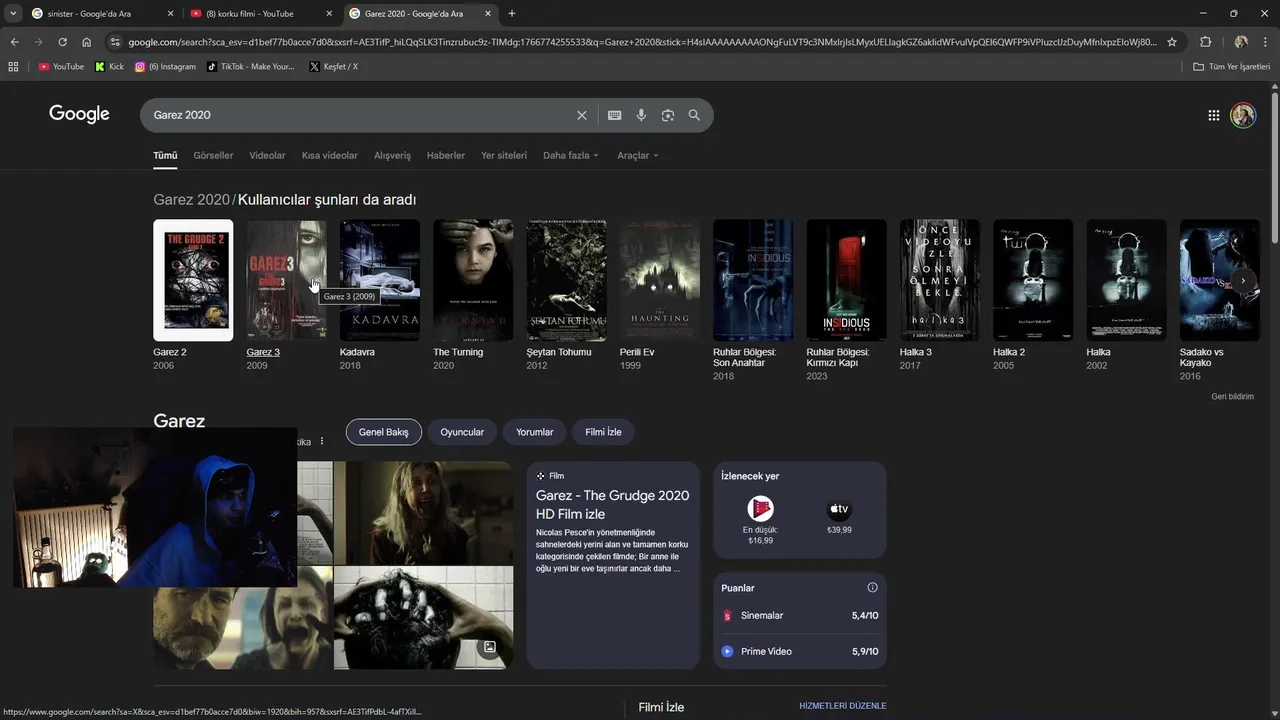Viewport: 1280px width, 720px height.
Task: Start voice search with the microphone
Action: [641, 115]
